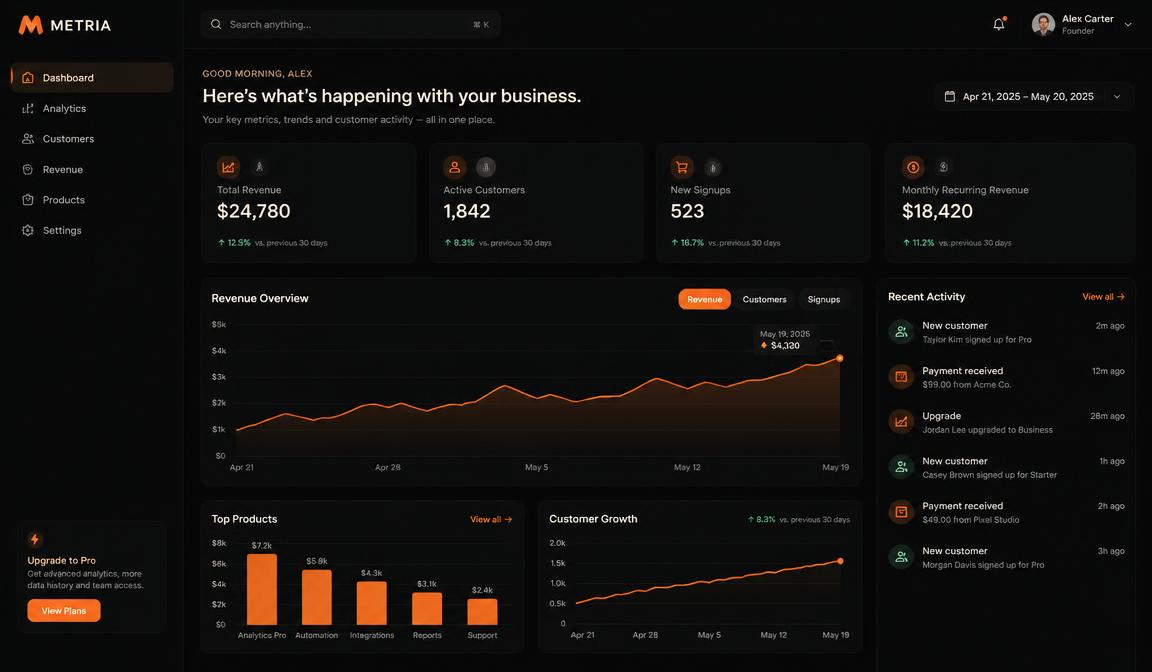
Task: Click Taylor Kim new customer icon
Action: coord(901,332)
